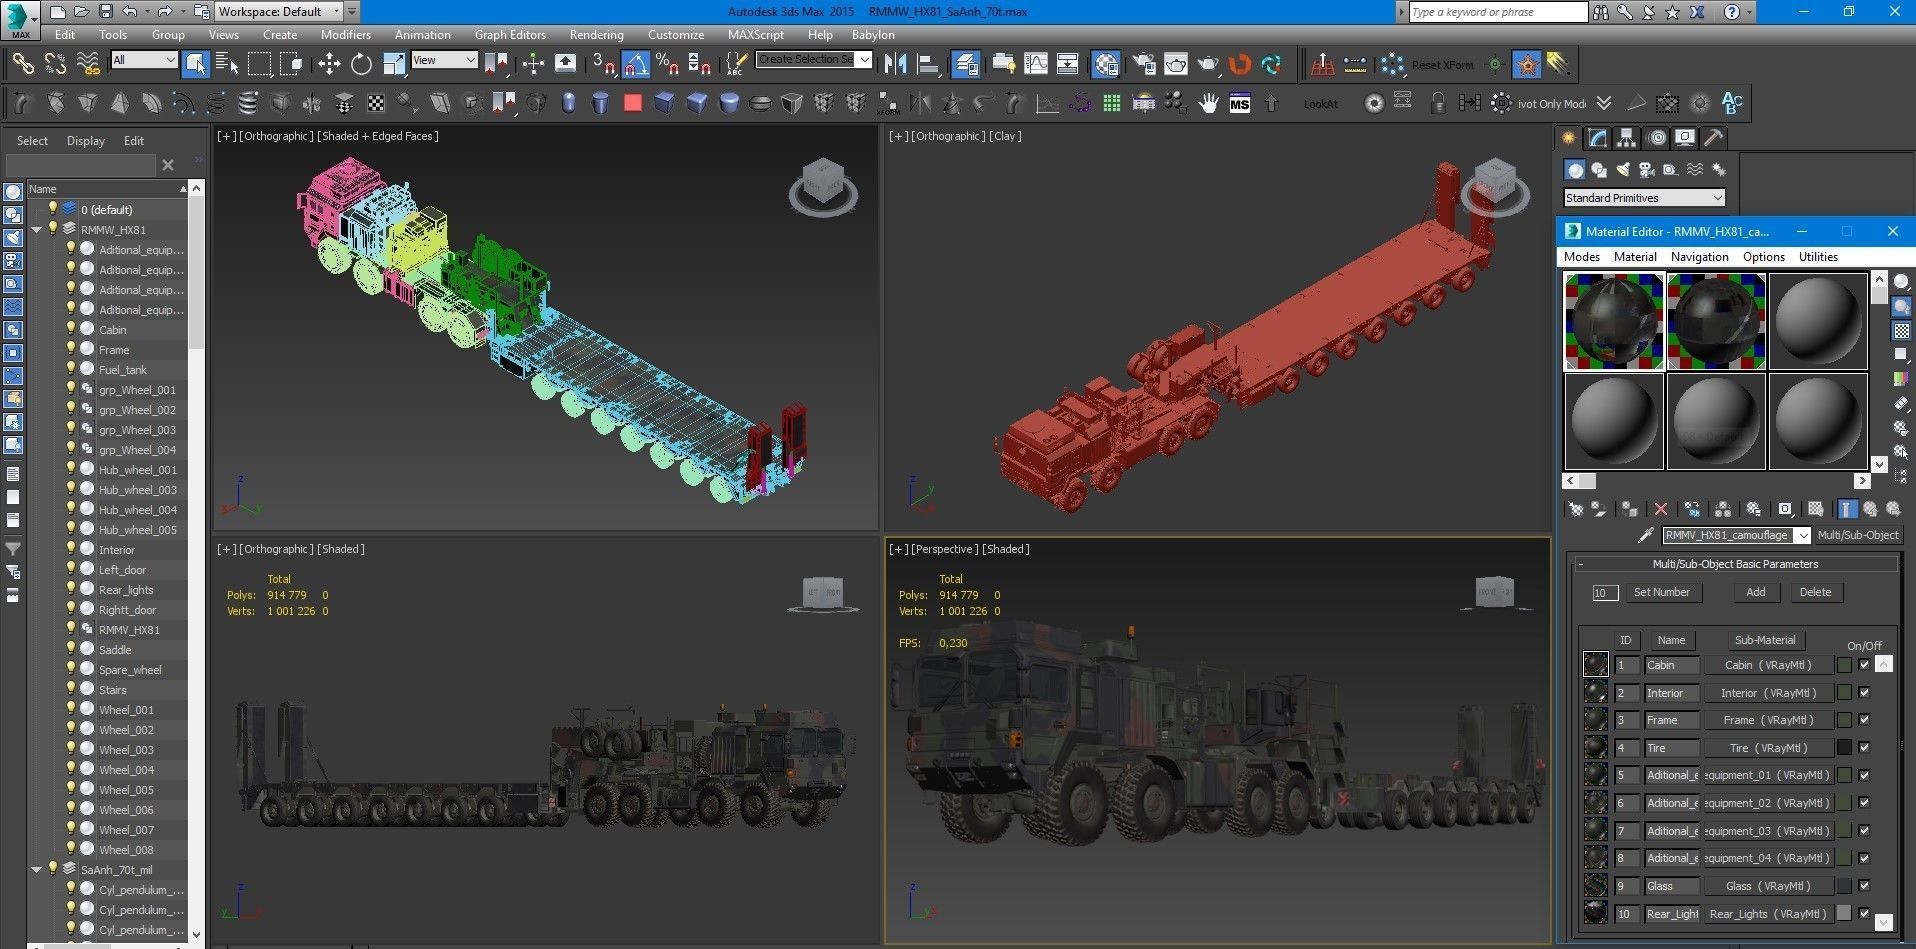The image size is (1916, 949).
Task: Click the Set Number button
Action: (1662, 592)
